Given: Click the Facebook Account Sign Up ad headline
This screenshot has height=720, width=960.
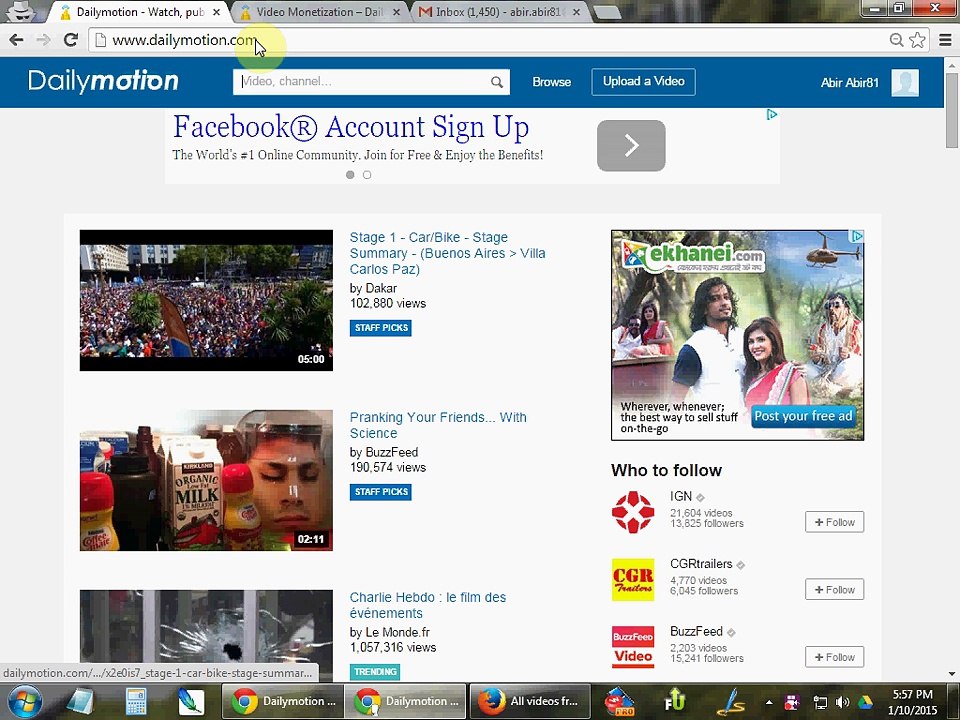Looking at the screenshot, I should [x=351, y=127].
